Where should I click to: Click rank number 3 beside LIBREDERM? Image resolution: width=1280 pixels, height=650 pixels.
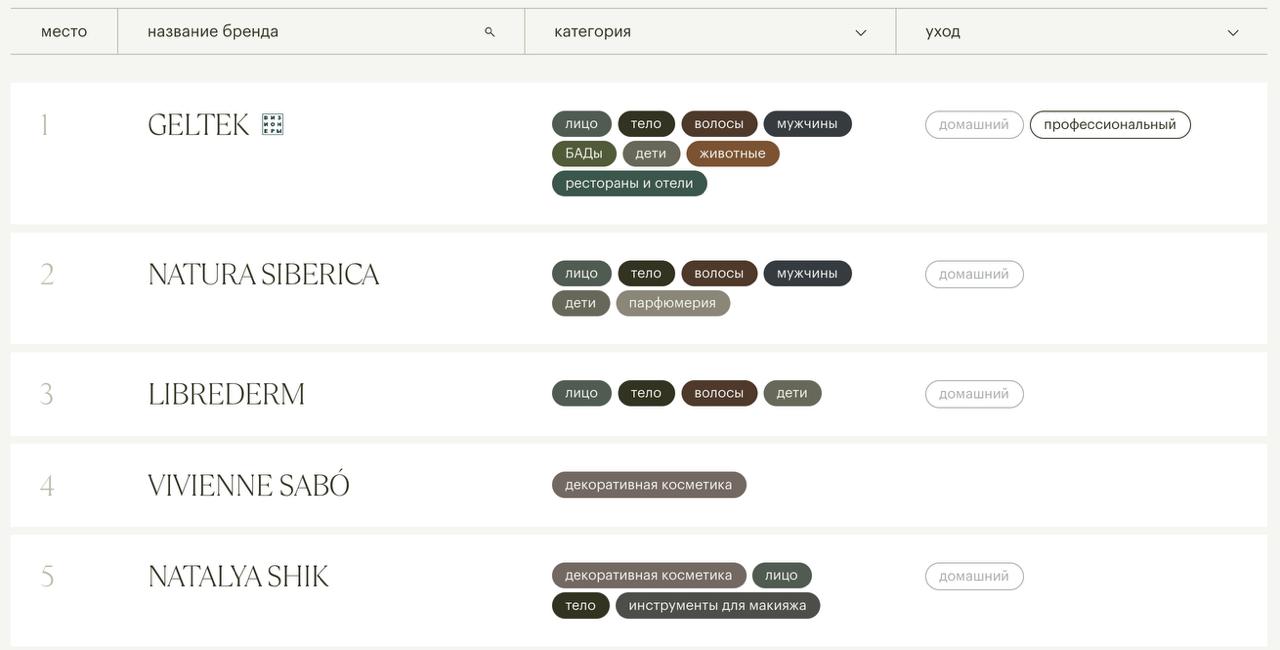[x=46, y=394]
